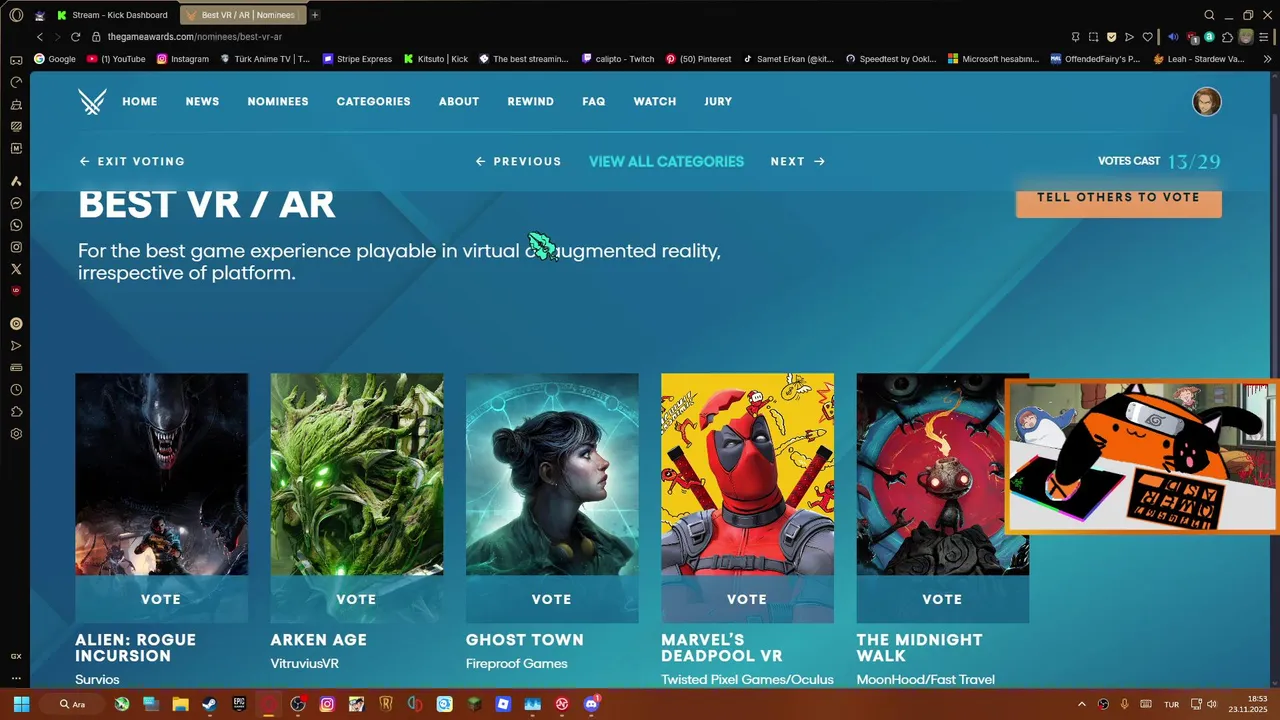Go back with the browser back arrow
The height and width of the screenshot is (720, 1280).
coord(40,37)
